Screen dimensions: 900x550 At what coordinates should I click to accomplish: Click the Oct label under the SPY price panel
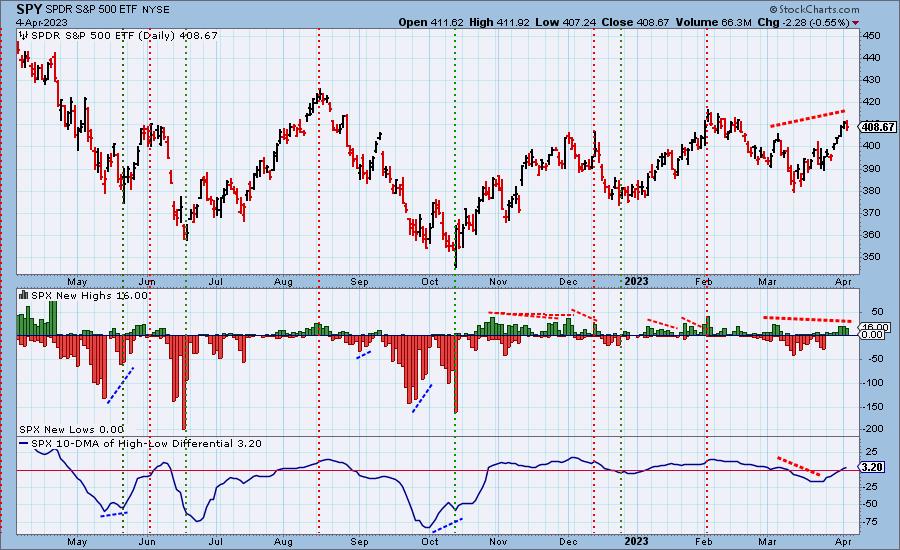[430, 282]
